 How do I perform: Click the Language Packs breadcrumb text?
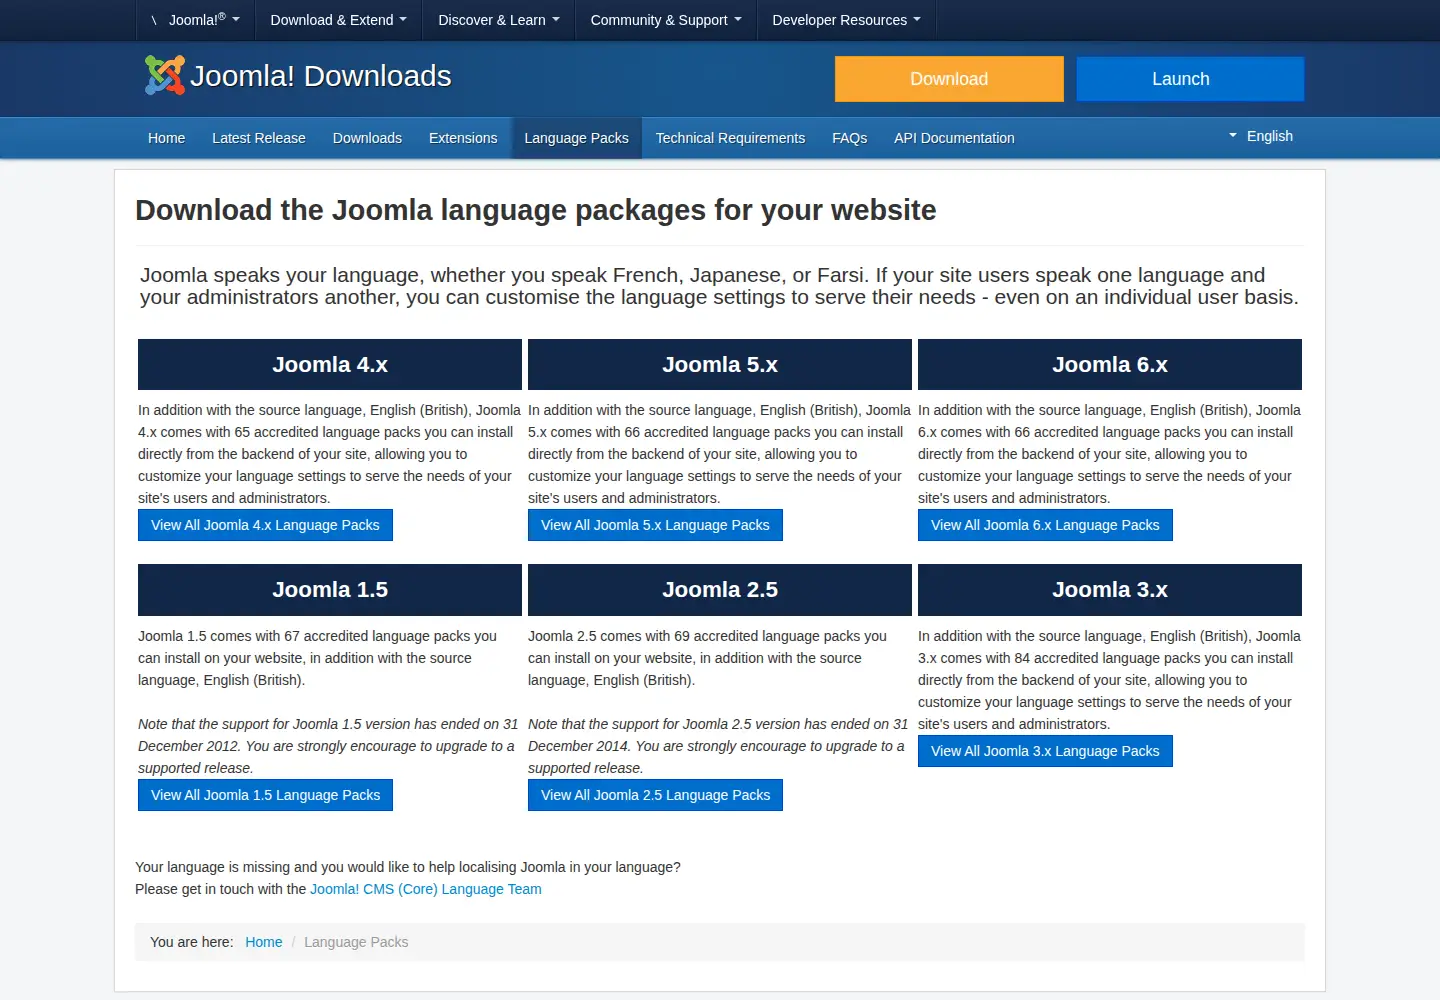(356, 942)
